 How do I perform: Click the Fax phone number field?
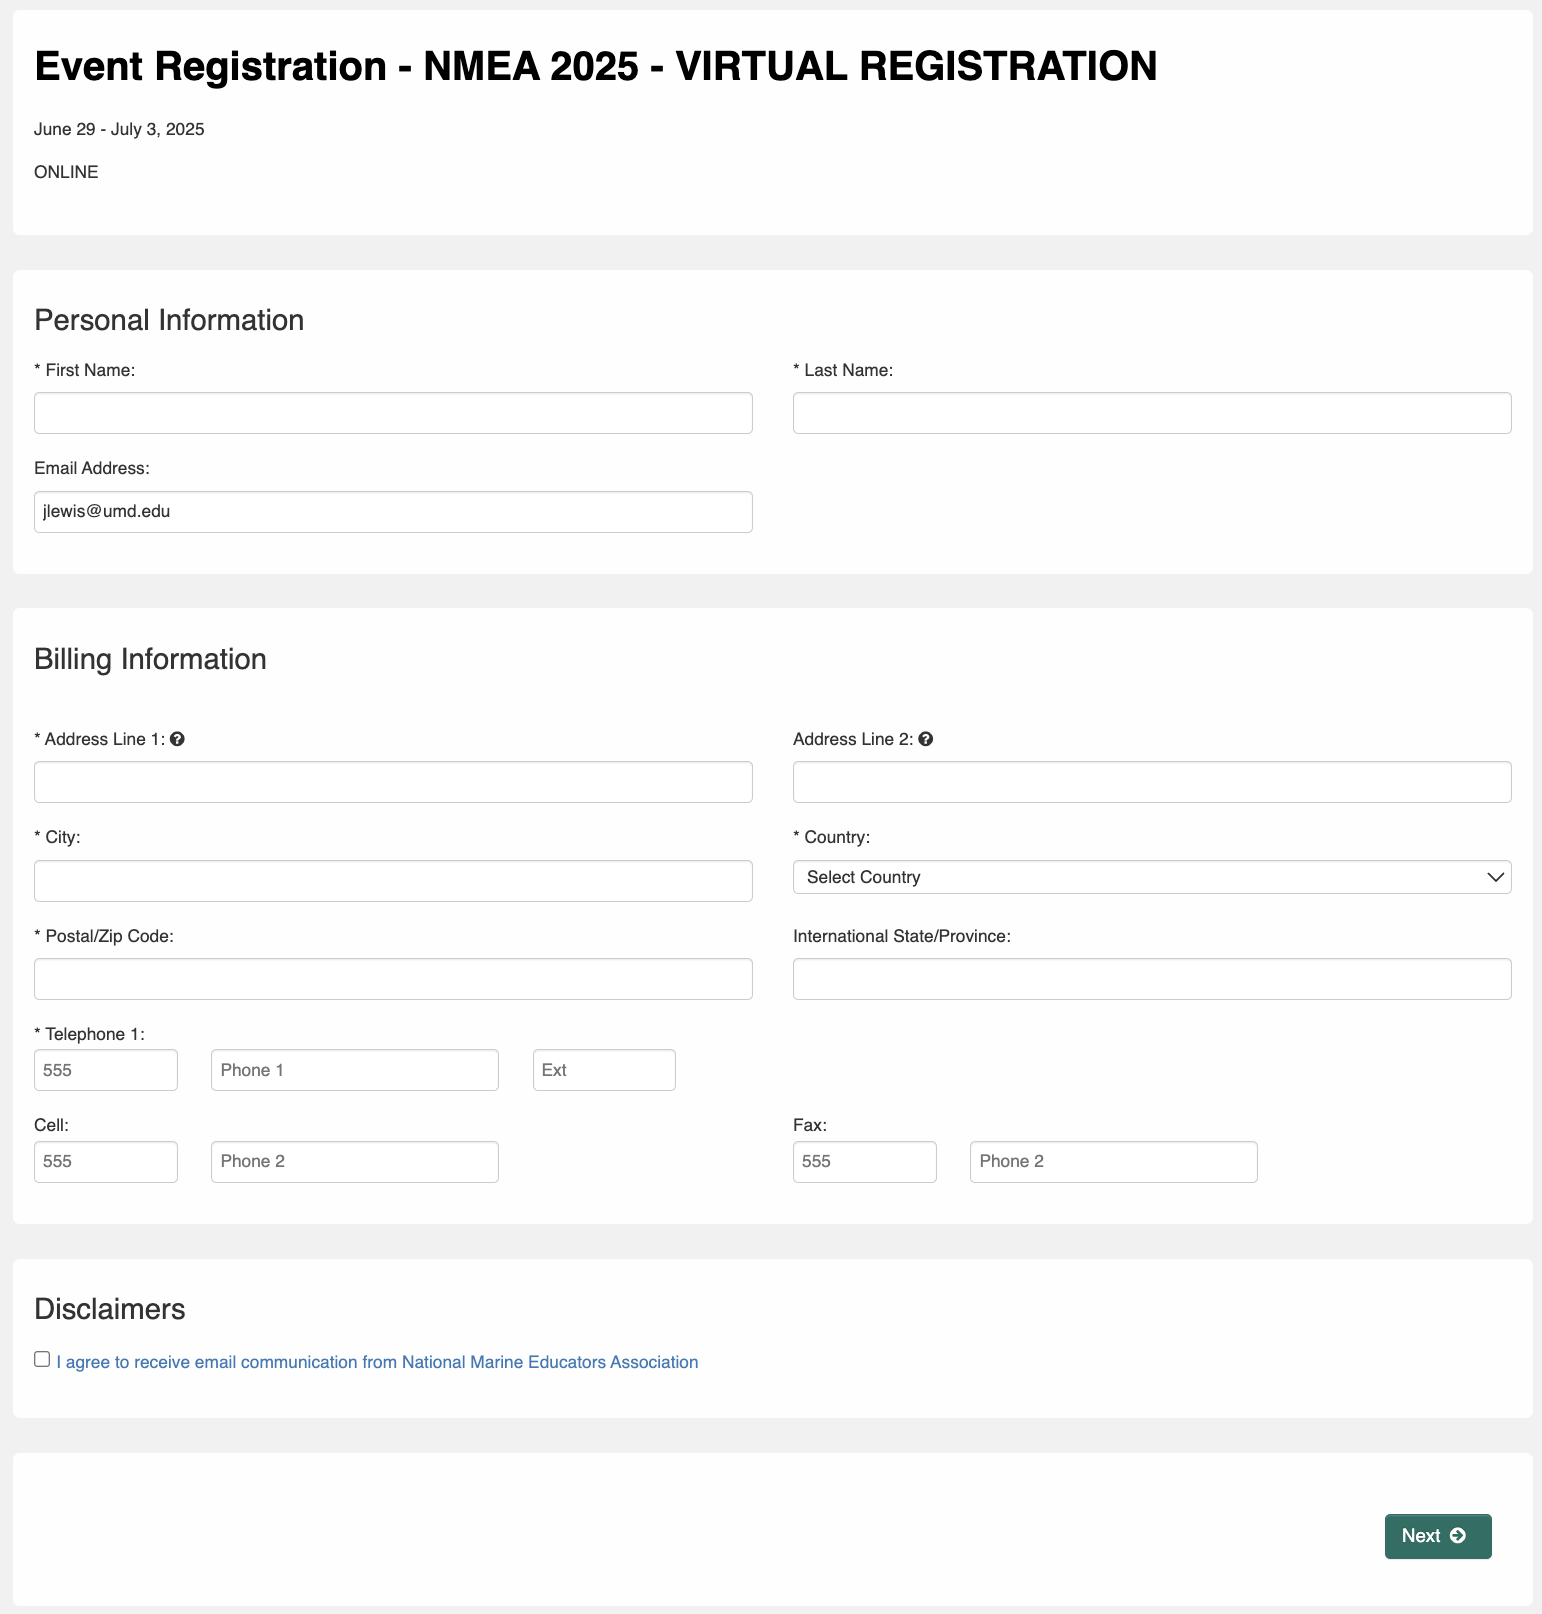(1113, 1162)
